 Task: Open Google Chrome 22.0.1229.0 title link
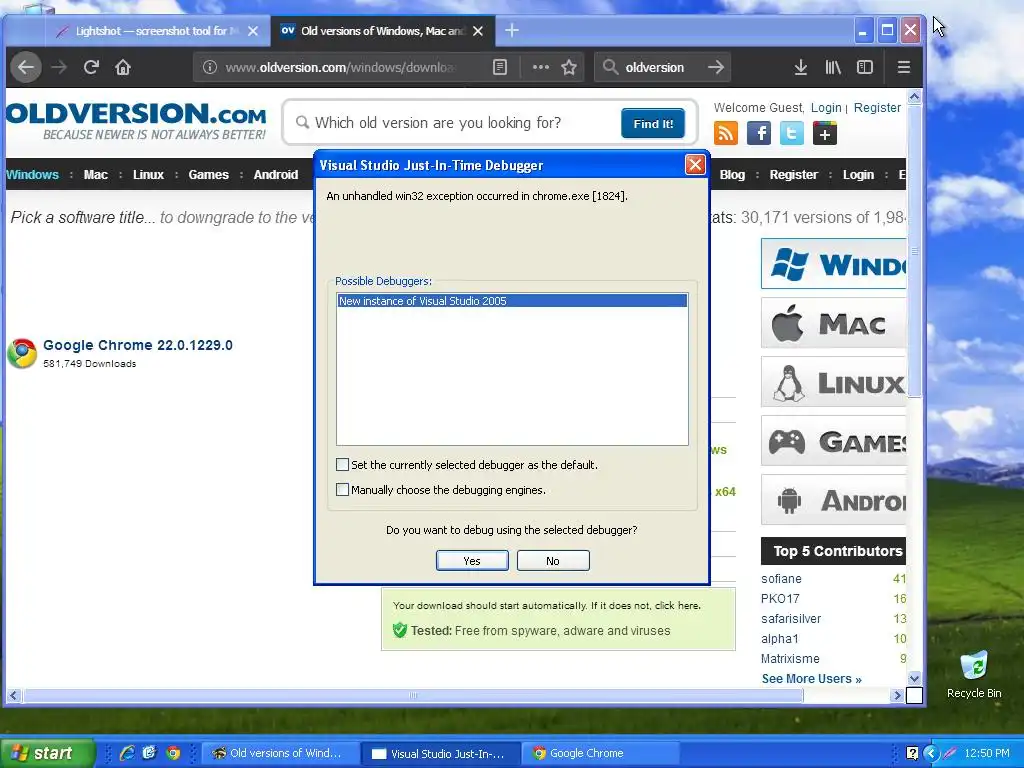point(138,345)
